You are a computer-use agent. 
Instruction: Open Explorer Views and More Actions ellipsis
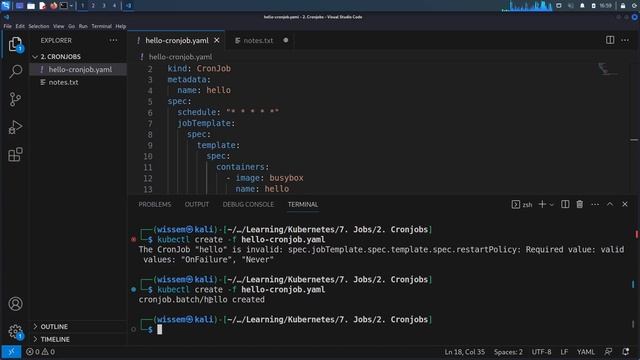pos(113,40)
